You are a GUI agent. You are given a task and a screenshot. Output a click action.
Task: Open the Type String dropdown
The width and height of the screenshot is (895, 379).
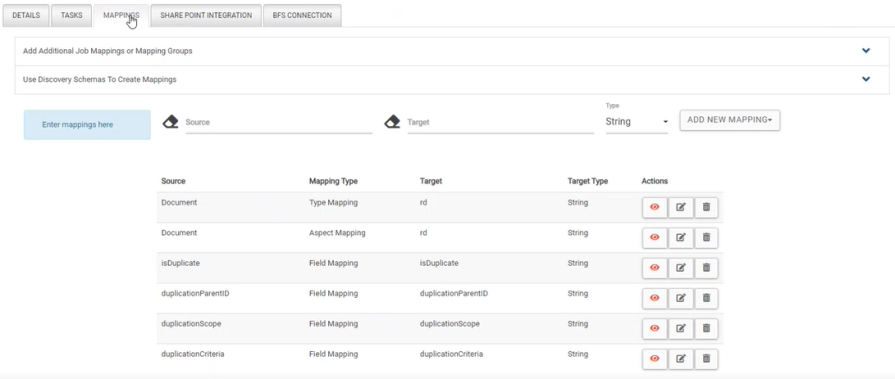(636, 122)
